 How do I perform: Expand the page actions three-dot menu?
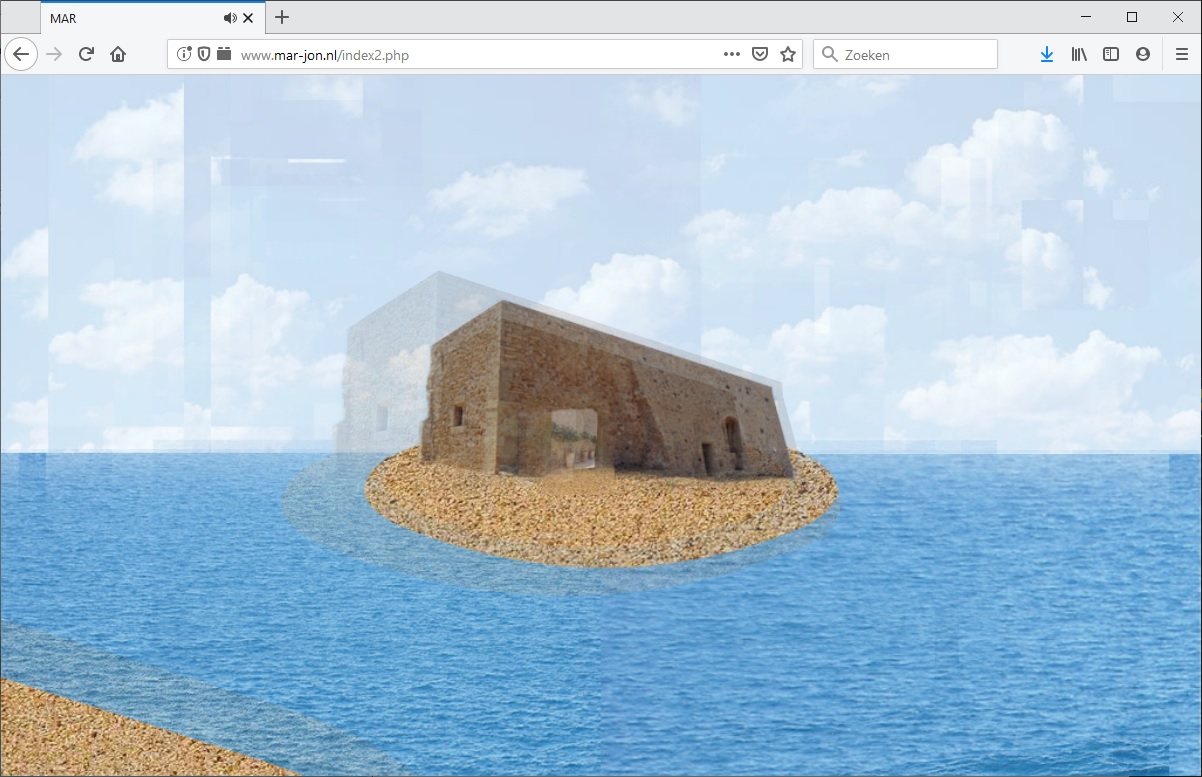click(732, 54)
